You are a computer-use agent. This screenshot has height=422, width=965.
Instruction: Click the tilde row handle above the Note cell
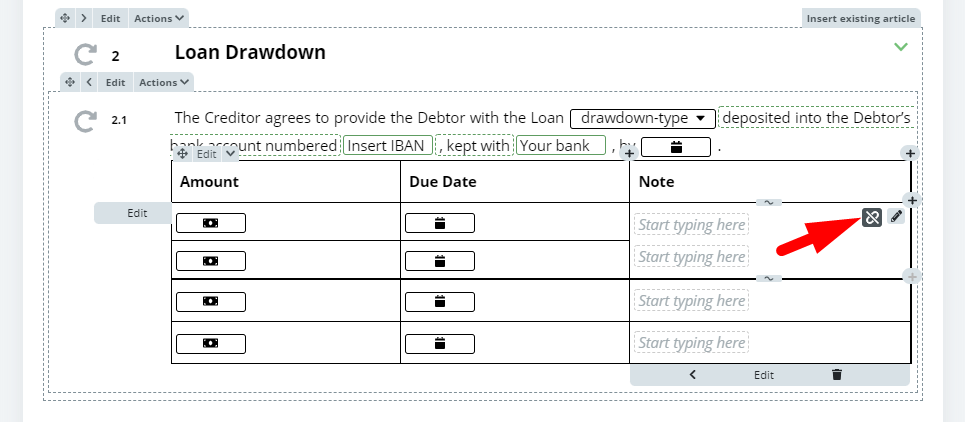click(769, 202)
